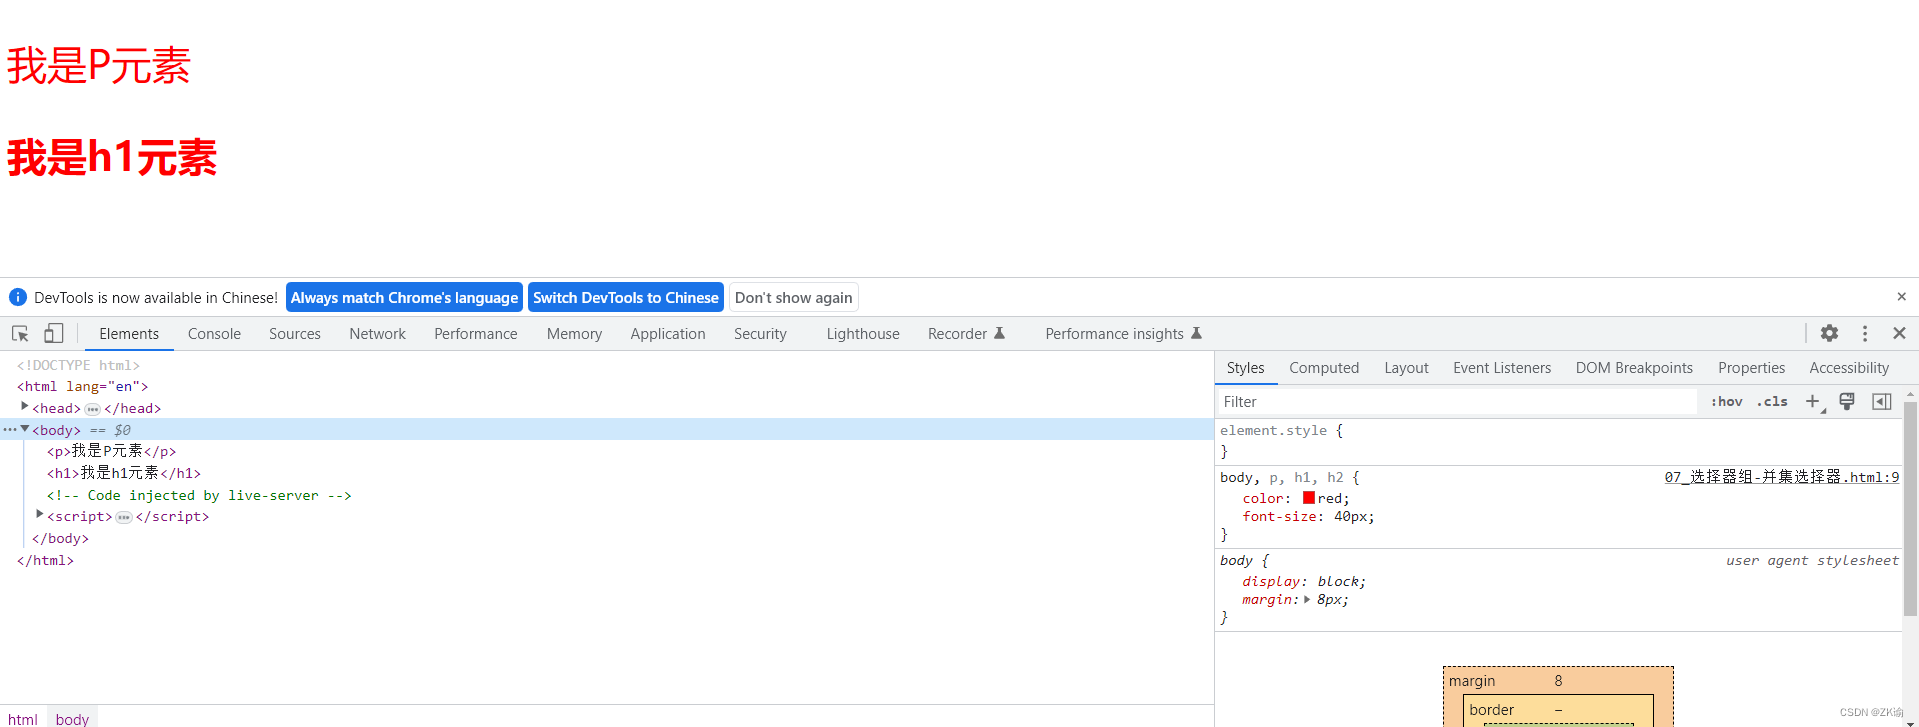
Task: Collapse the body element node
Action: coord(25,429)
